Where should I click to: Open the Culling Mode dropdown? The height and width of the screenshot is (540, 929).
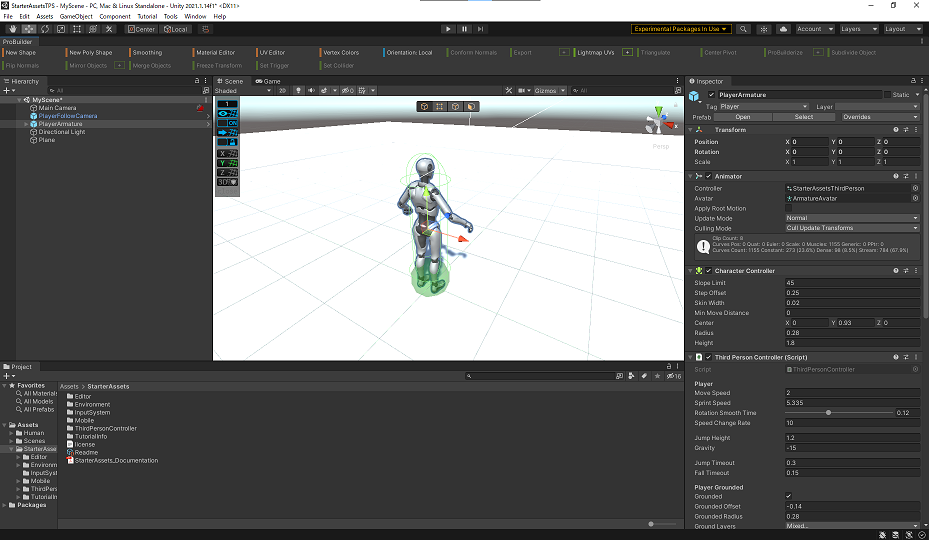tap(851, 228)
